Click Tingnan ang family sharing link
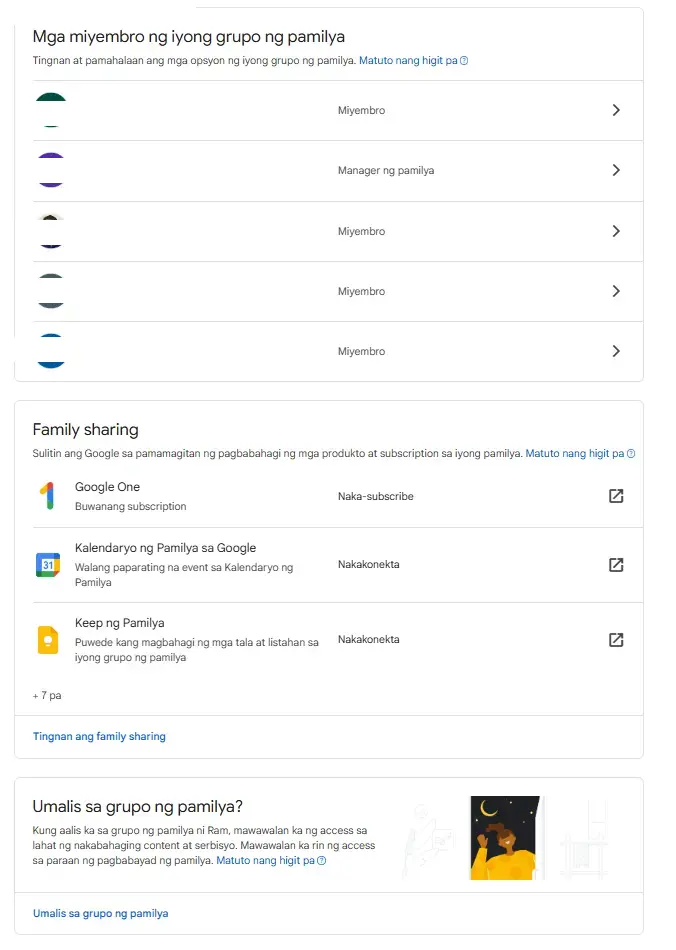This screenshot has height=950, width=676. (x=99, y=736)
